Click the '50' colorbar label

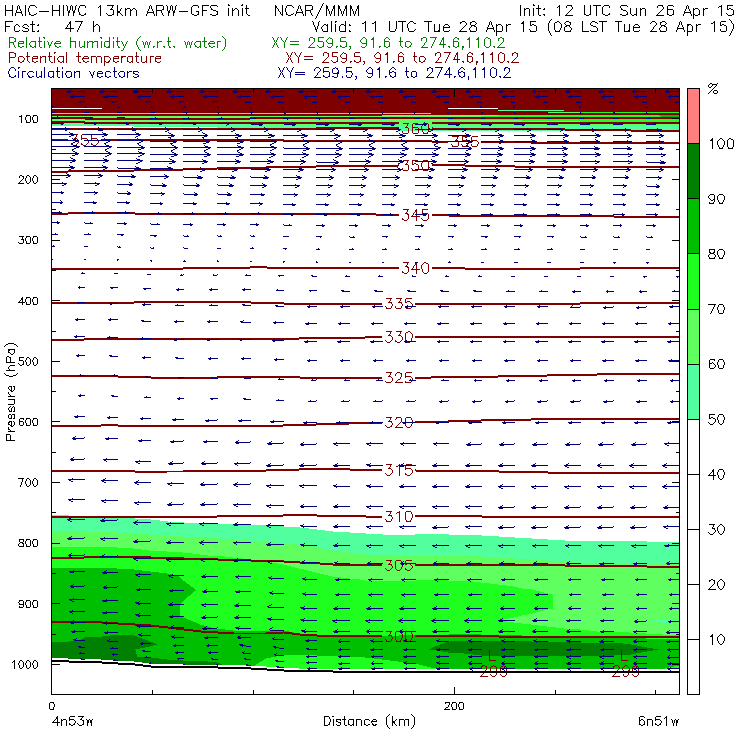(x=716, y=419)
